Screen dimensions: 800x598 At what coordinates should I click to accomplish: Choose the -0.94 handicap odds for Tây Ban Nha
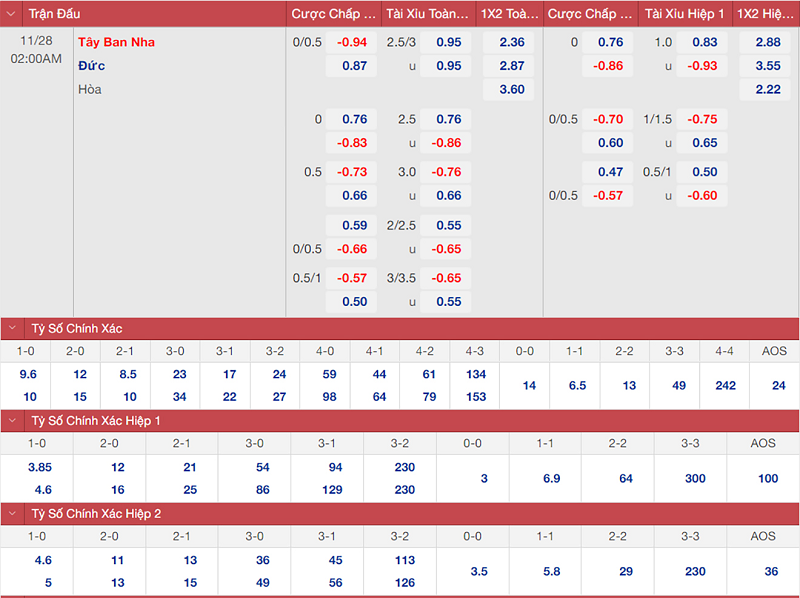click(x=352, y=42)
